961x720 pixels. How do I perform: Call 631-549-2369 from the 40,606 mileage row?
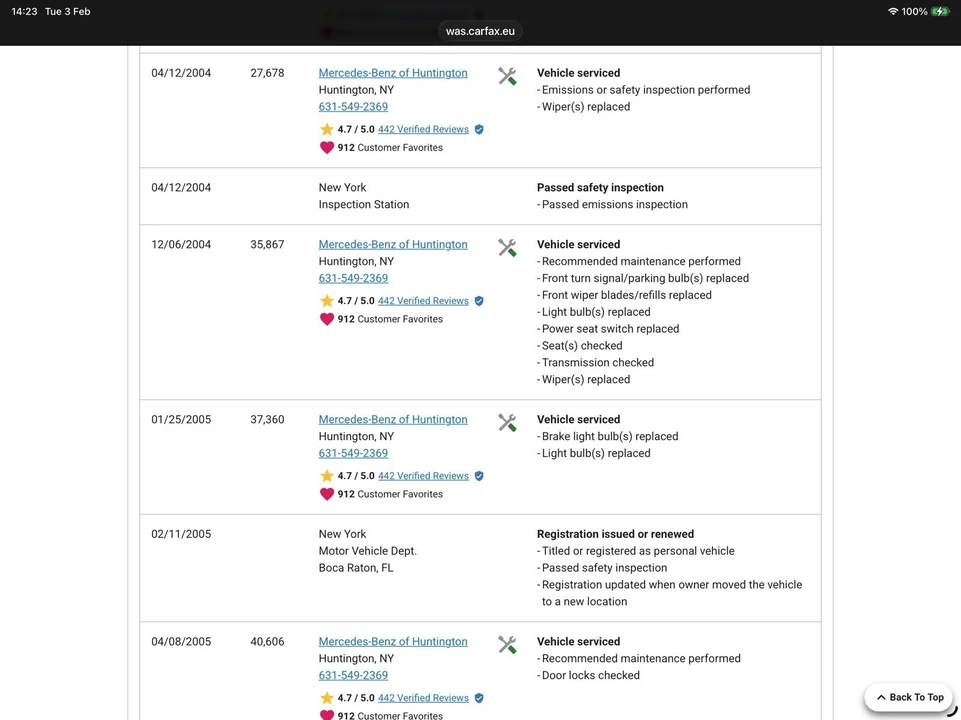point(353,675)
